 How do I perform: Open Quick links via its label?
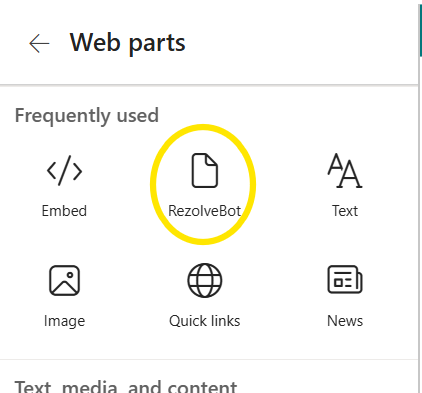(x=204, y=321)
